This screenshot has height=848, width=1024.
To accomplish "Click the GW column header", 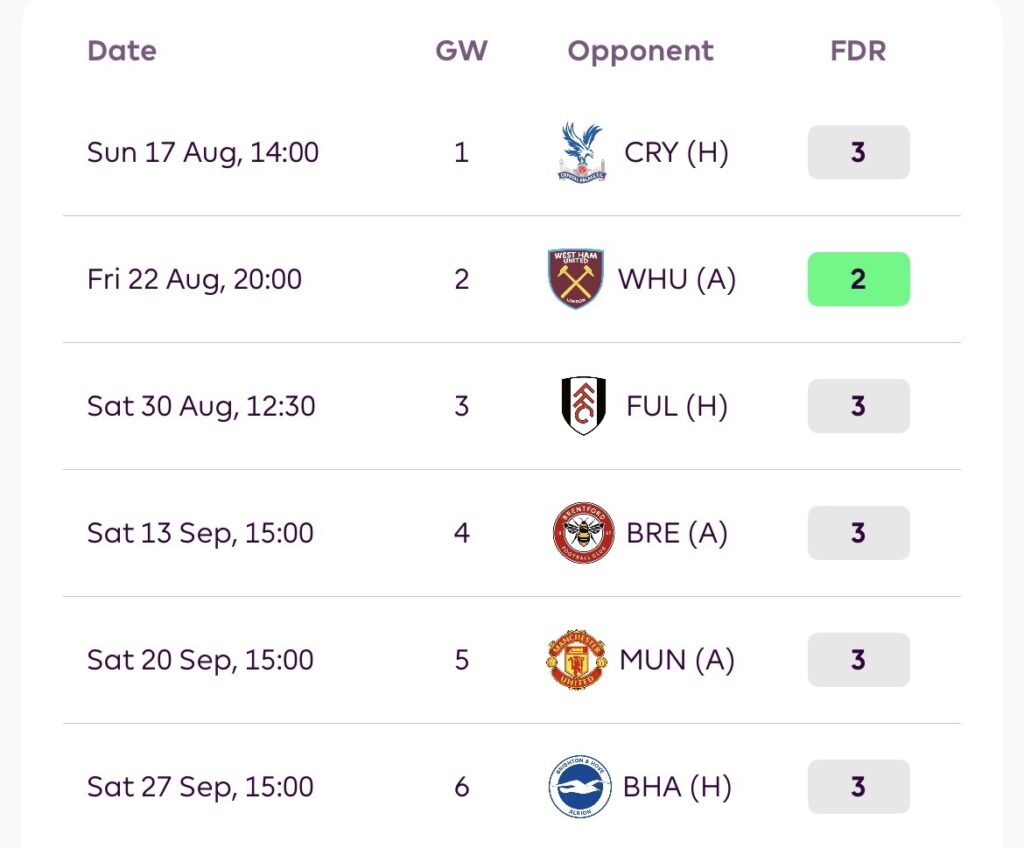I will click(x=462, y=51).
